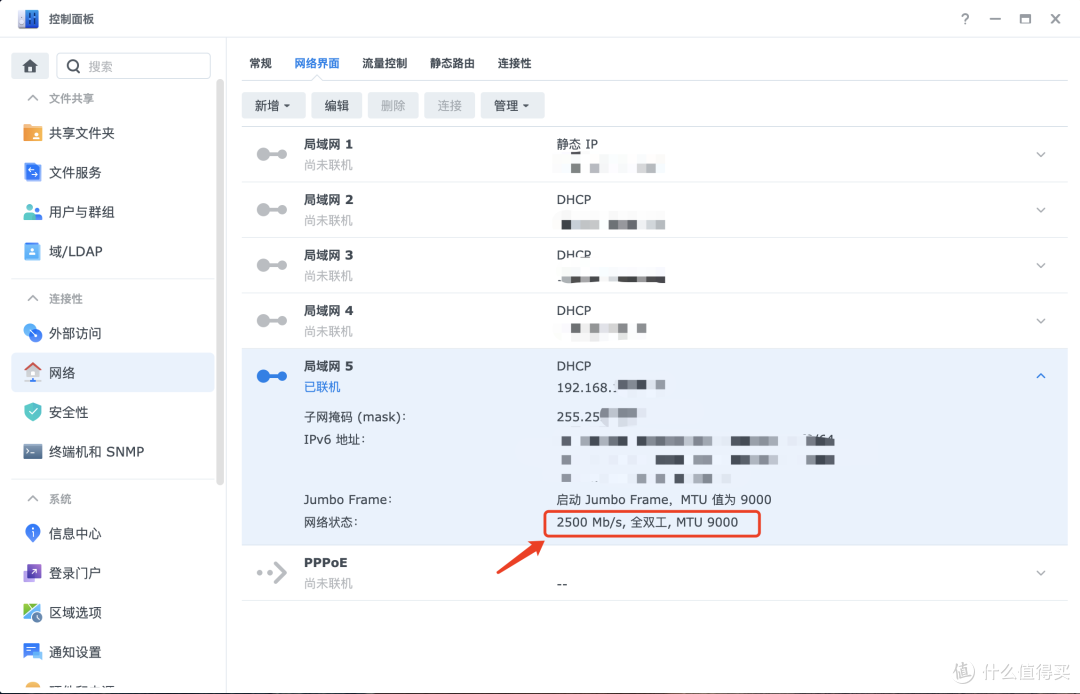Click the 静态 IP label of 局域网 1
Screen dimensions: 1080x694
[x=577, y=144]
